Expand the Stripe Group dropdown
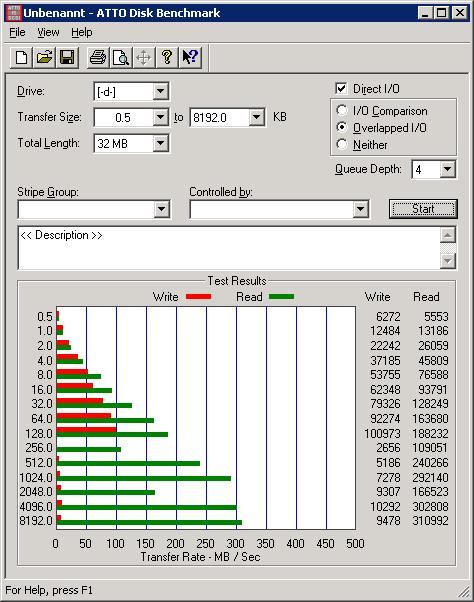This screenshot has width=474, height=602. point(161,209)
